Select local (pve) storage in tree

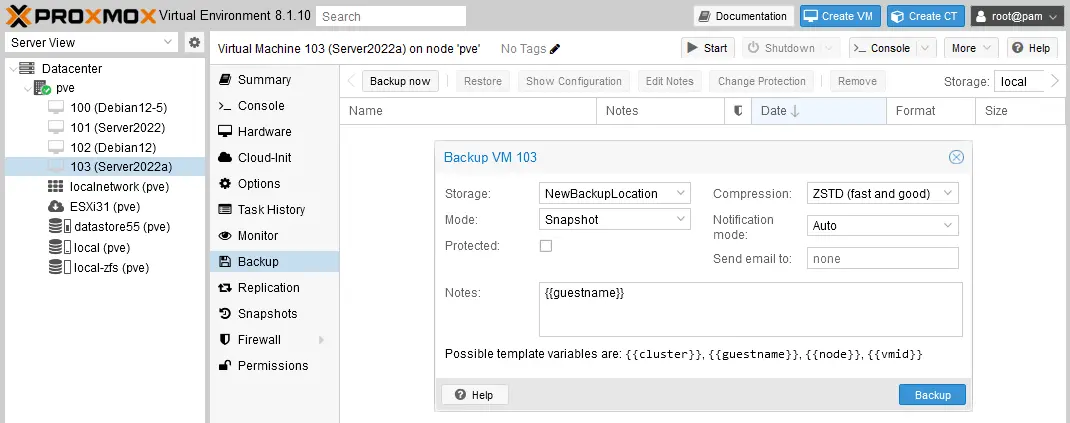(104, 248)
